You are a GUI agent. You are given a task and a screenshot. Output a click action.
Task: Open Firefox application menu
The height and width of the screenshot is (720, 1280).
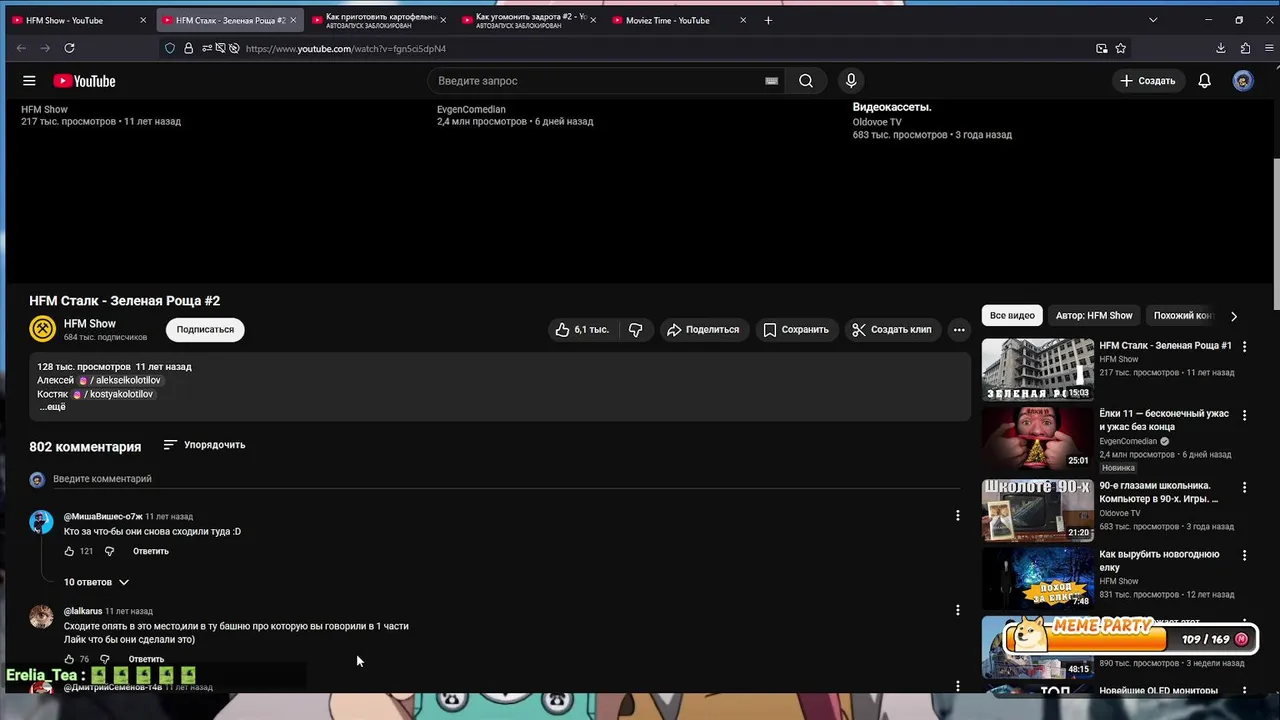[x=1267, y=48]
